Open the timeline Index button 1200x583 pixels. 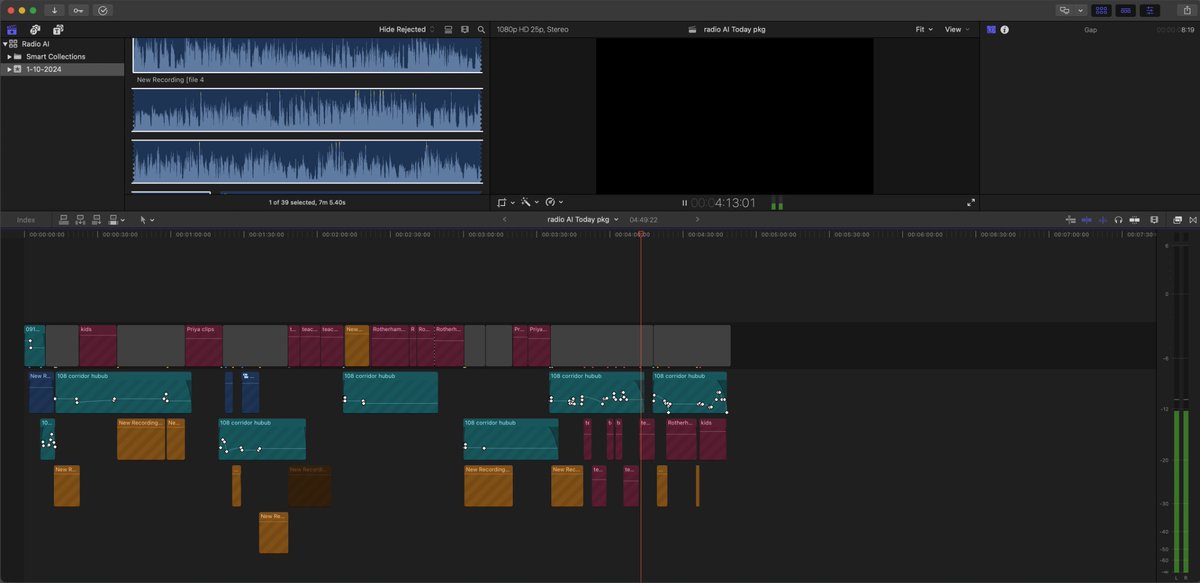click(26, 219)
